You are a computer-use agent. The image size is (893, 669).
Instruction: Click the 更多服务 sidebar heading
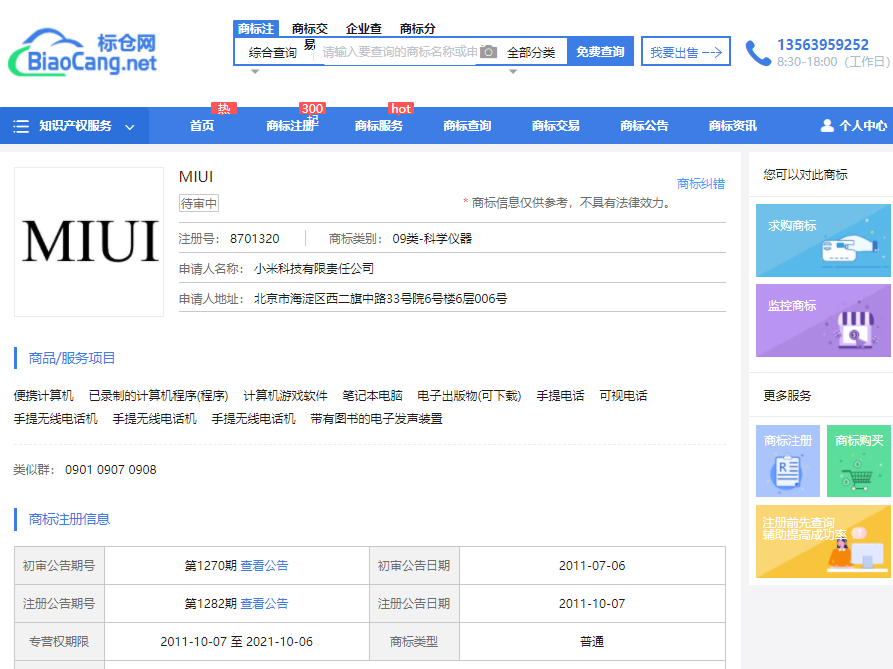pyautogui.click(x=787, y=396)
